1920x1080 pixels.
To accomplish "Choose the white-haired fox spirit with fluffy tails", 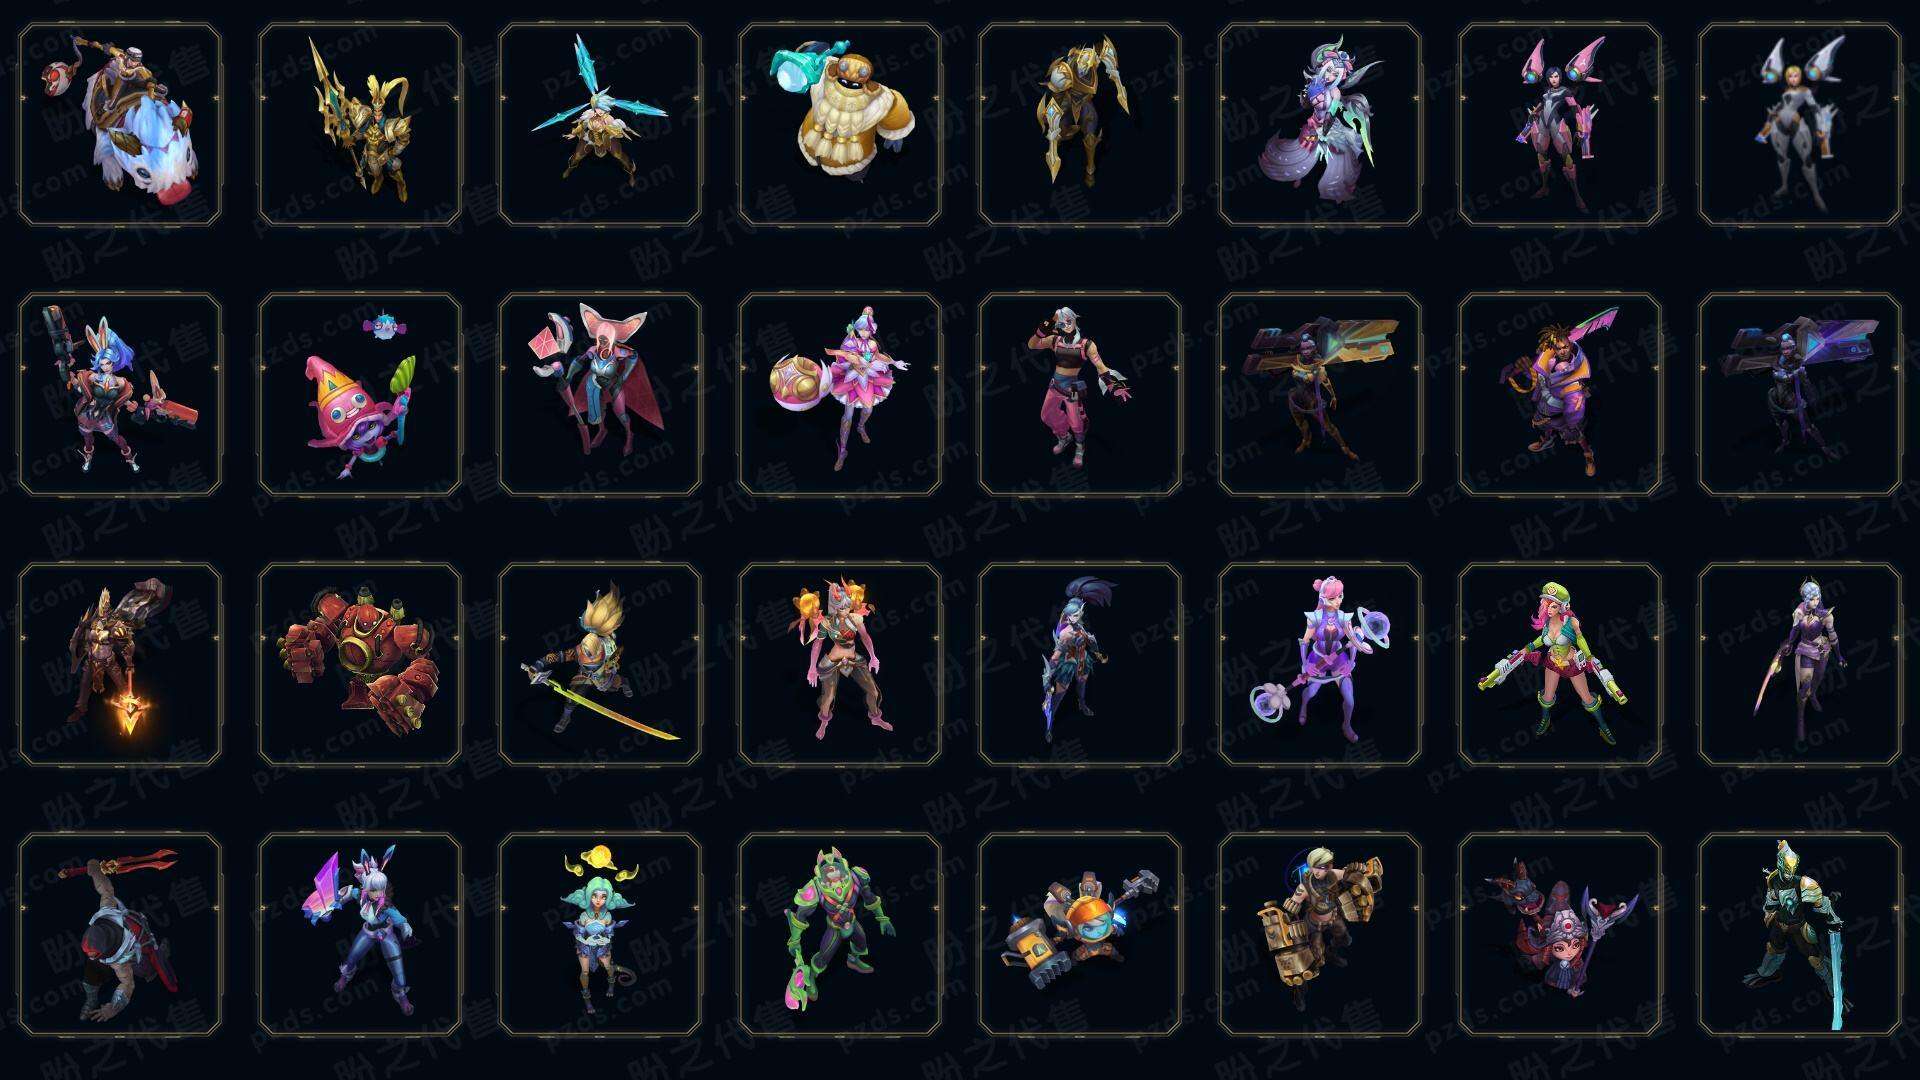I will (1320, 125).
